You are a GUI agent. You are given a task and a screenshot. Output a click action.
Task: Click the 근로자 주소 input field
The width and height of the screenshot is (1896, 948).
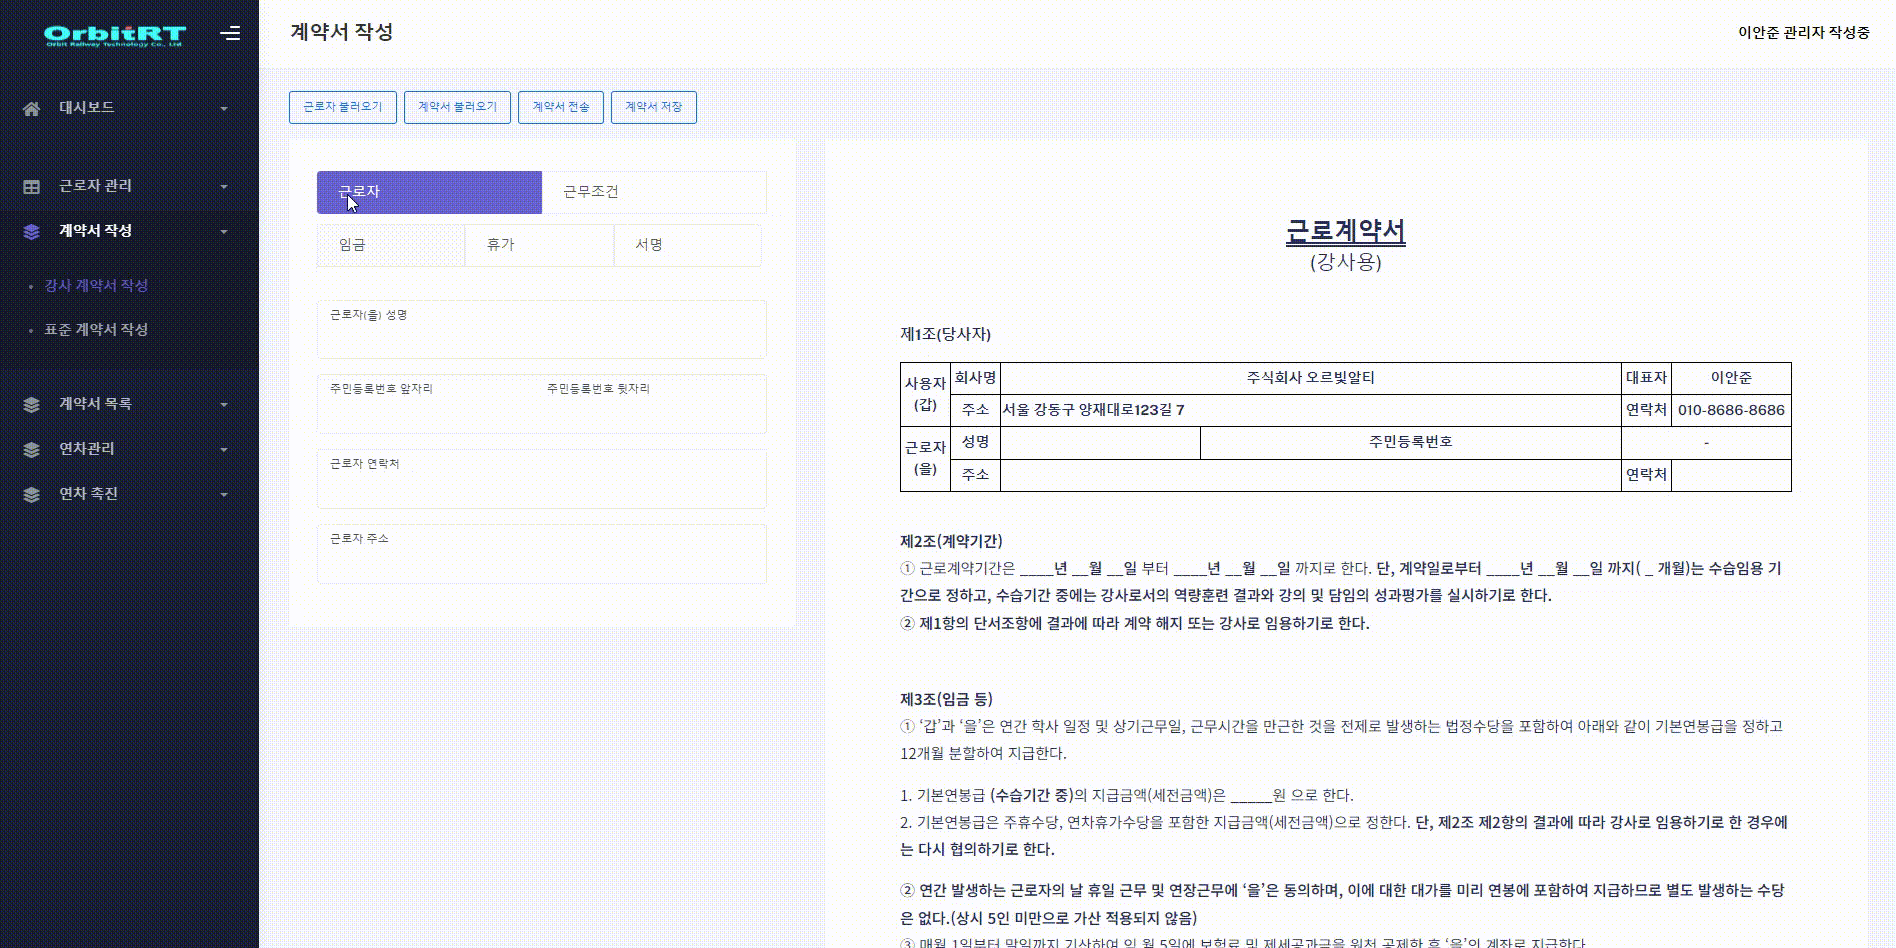pyautogui.click(x=541, y=562)
